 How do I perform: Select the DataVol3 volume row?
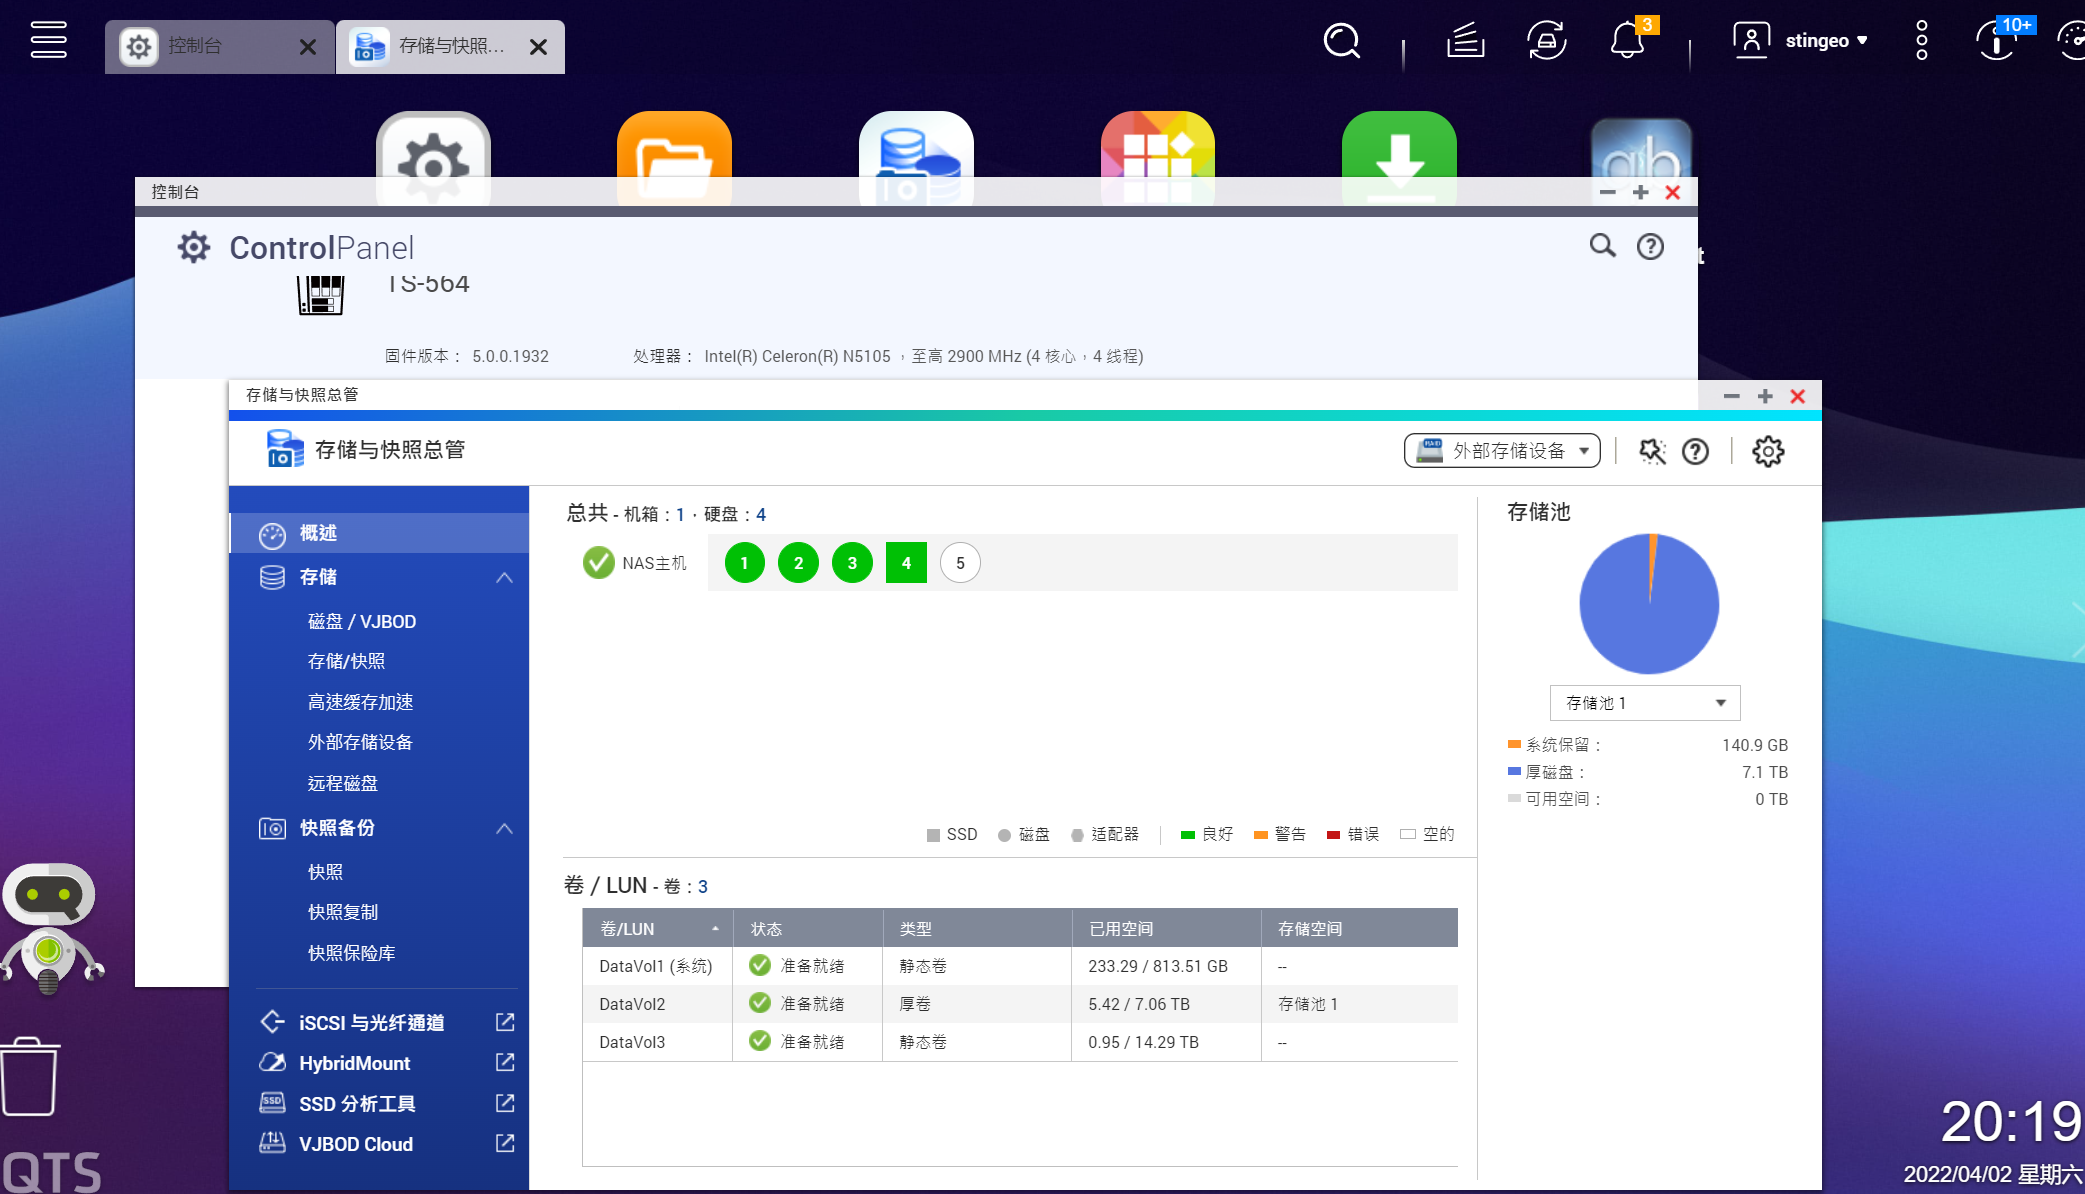(1020, 1042)
